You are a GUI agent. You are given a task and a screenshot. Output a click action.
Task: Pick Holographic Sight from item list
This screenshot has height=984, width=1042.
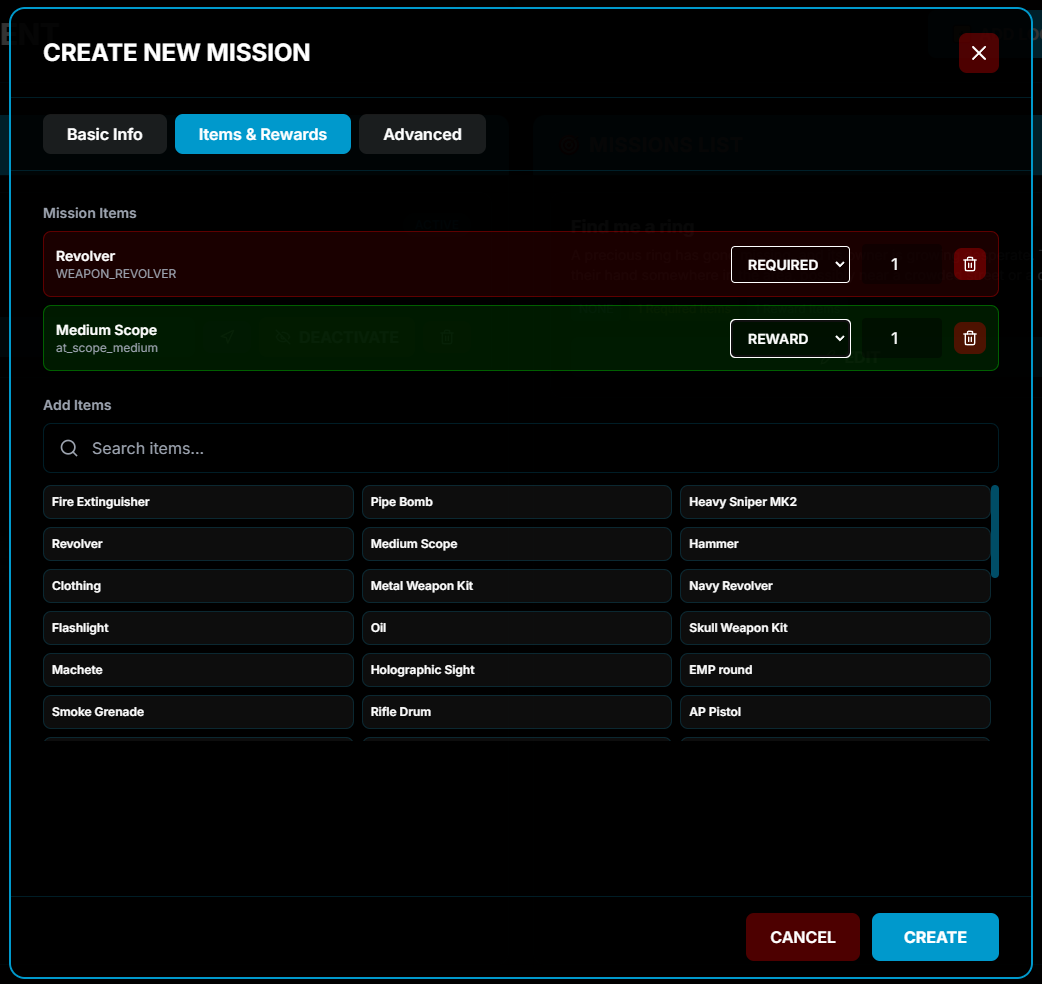coord(516,670)
